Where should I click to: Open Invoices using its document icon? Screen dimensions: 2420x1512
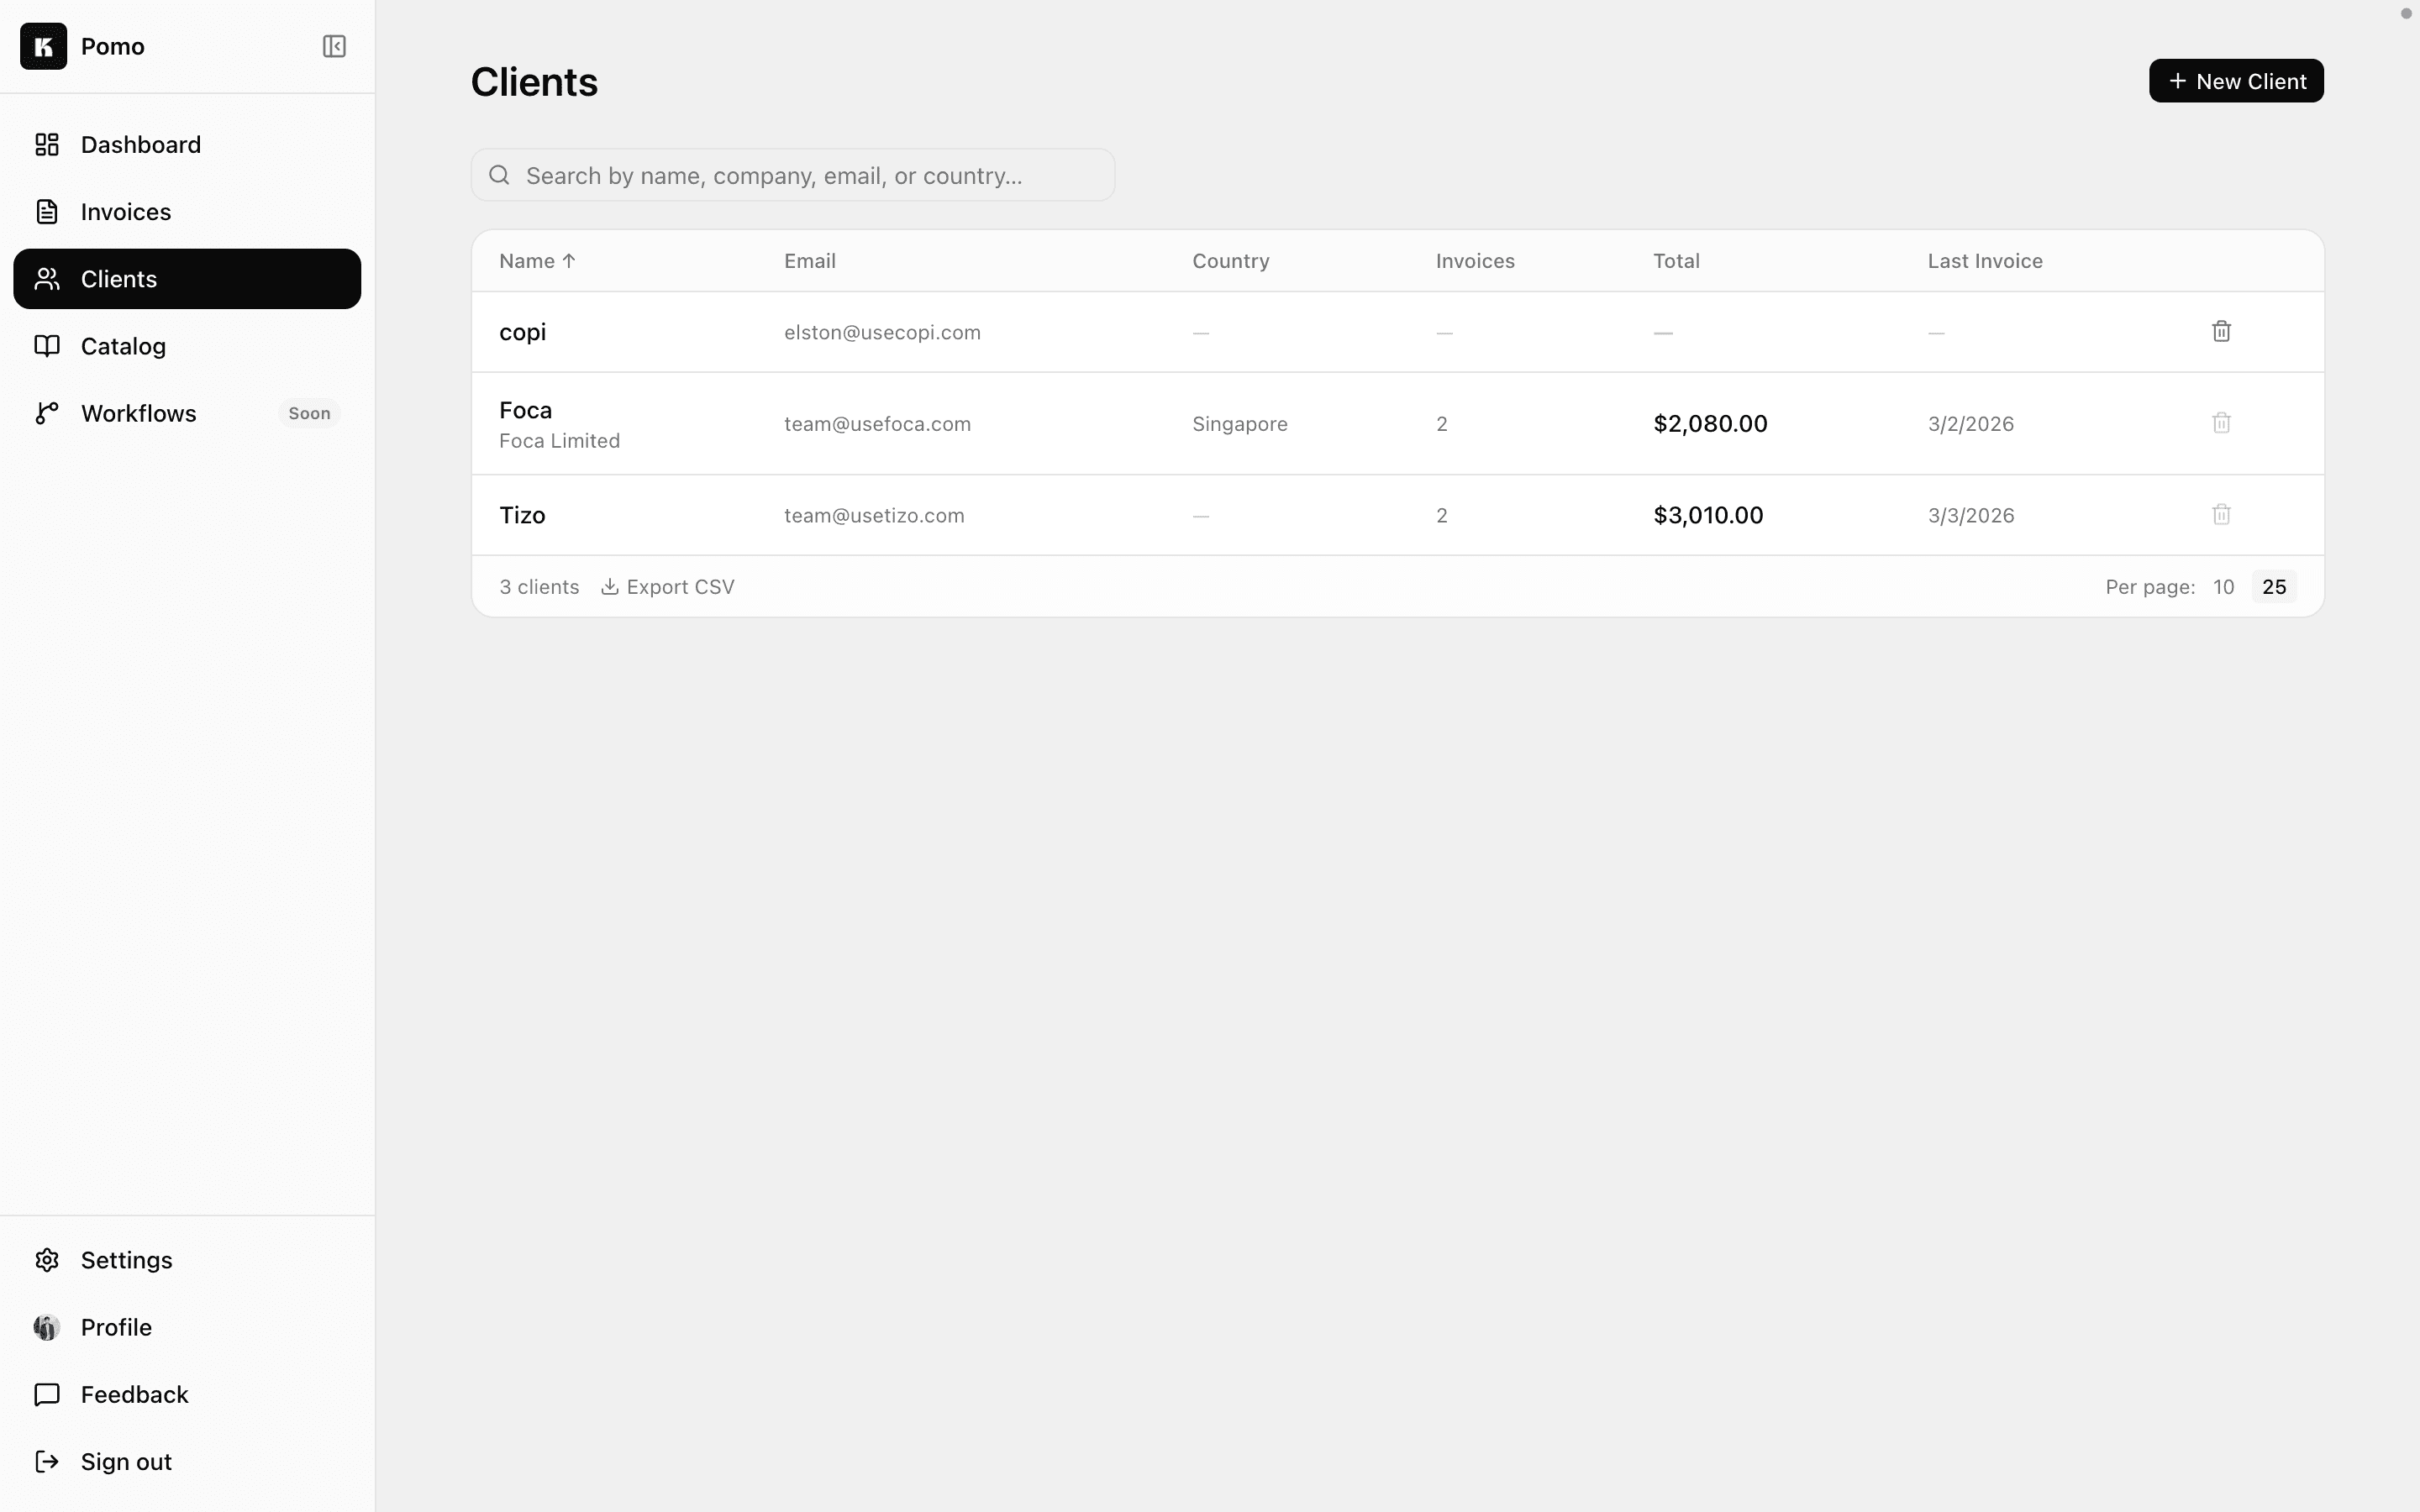click(x=47, y=211)
